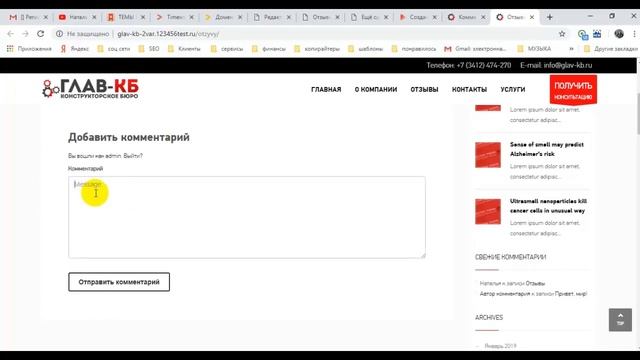Click the phone number +7 (3412) 474-270
The image size is (640, 360).
pos(484,65)
